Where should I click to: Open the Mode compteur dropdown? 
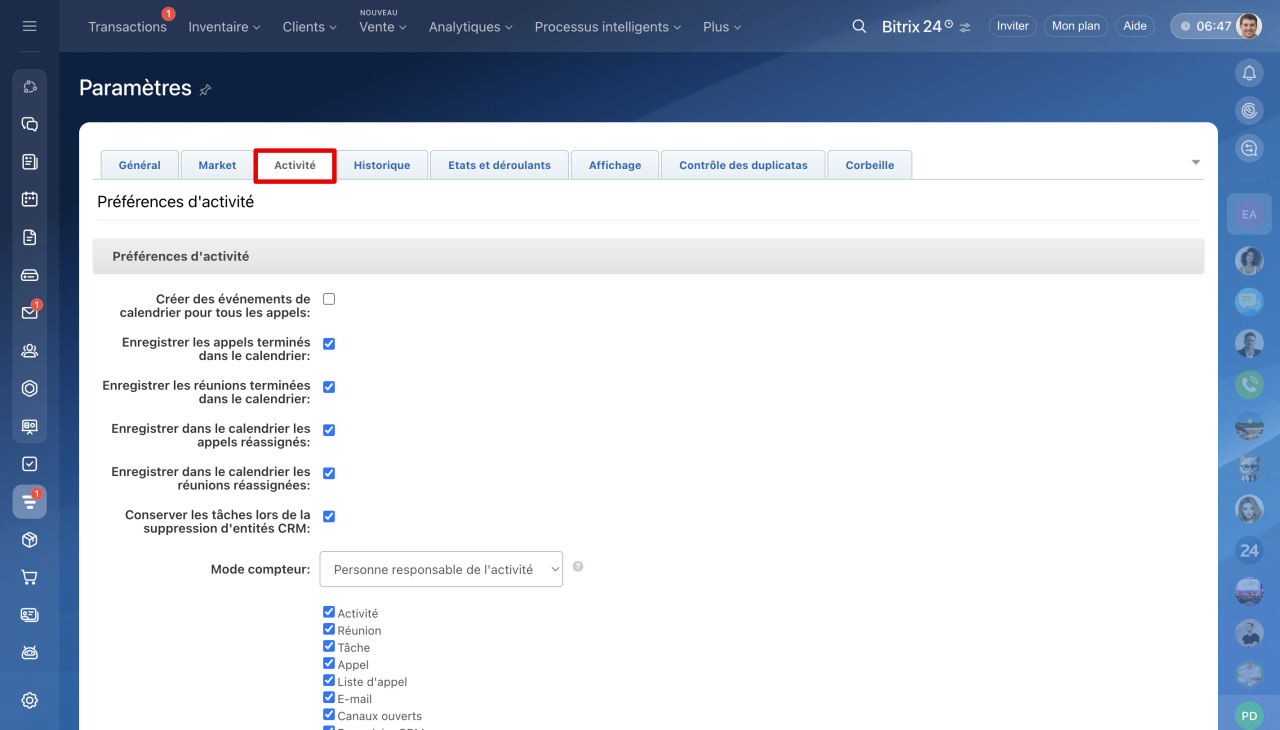pos(441,569)
